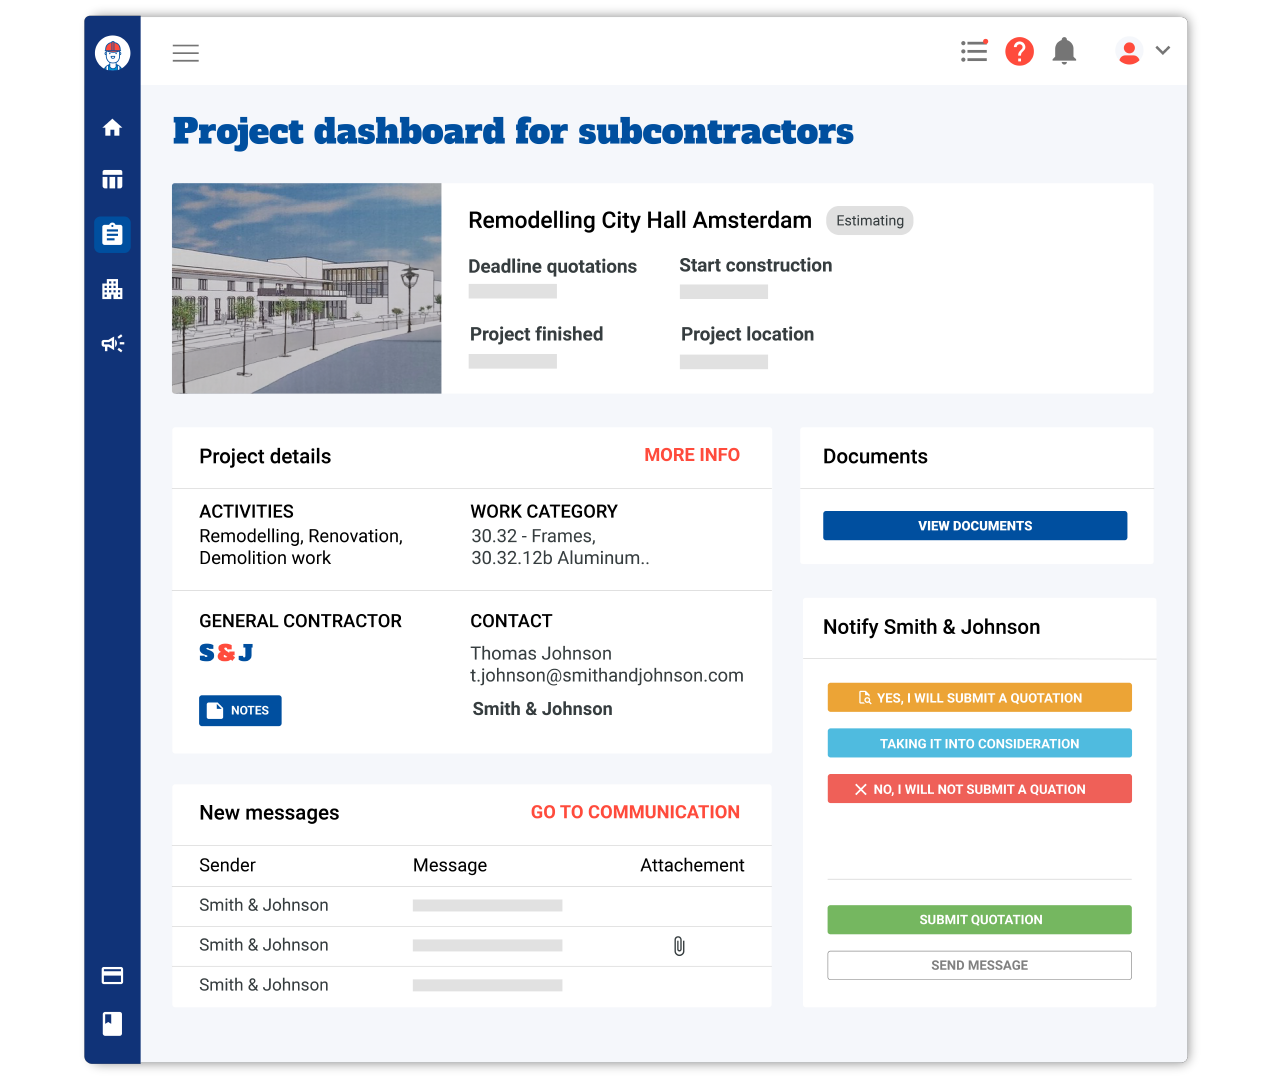This screenshot has width=1280, height=1080.
Task: Open the red help question mark
Action: pos(1019,51)
